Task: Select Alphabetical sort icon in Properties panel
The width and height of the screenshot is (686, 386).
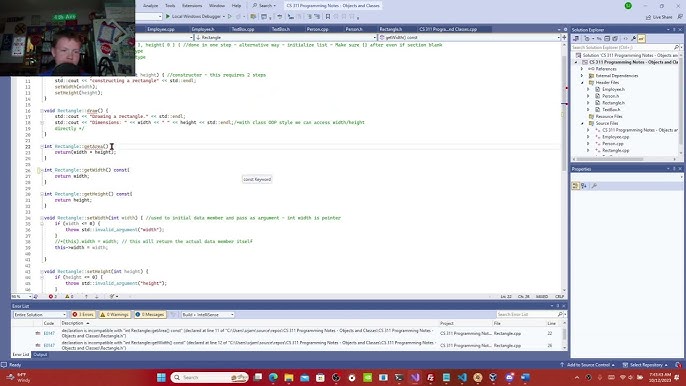Action: coord(584,186)
